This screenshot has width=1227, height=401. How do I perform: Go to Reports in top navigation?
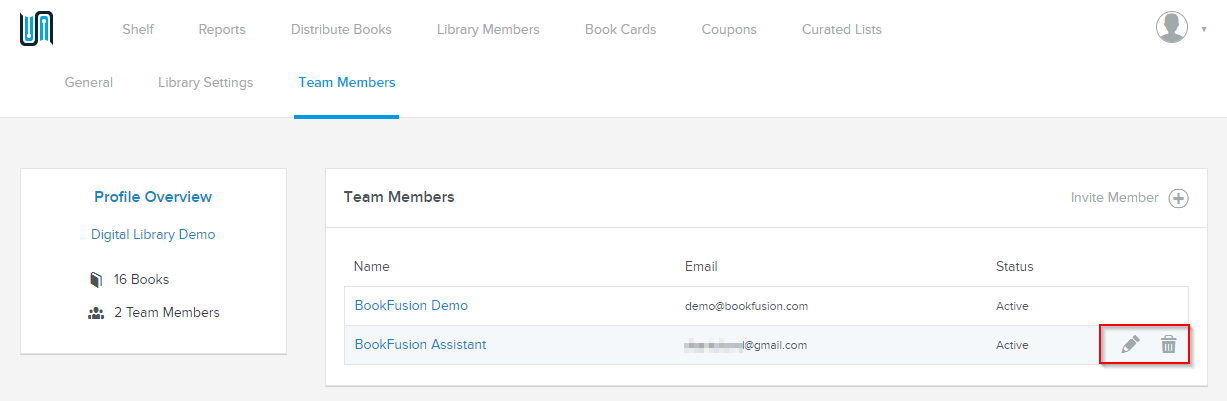pos(222,29)
